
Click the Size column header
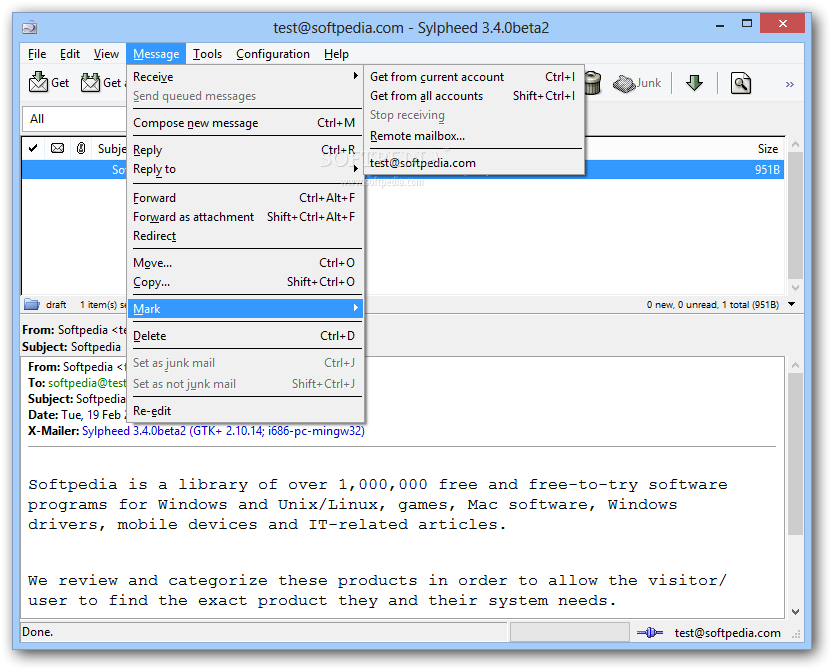pyautogui.click(x=767, y=149)
